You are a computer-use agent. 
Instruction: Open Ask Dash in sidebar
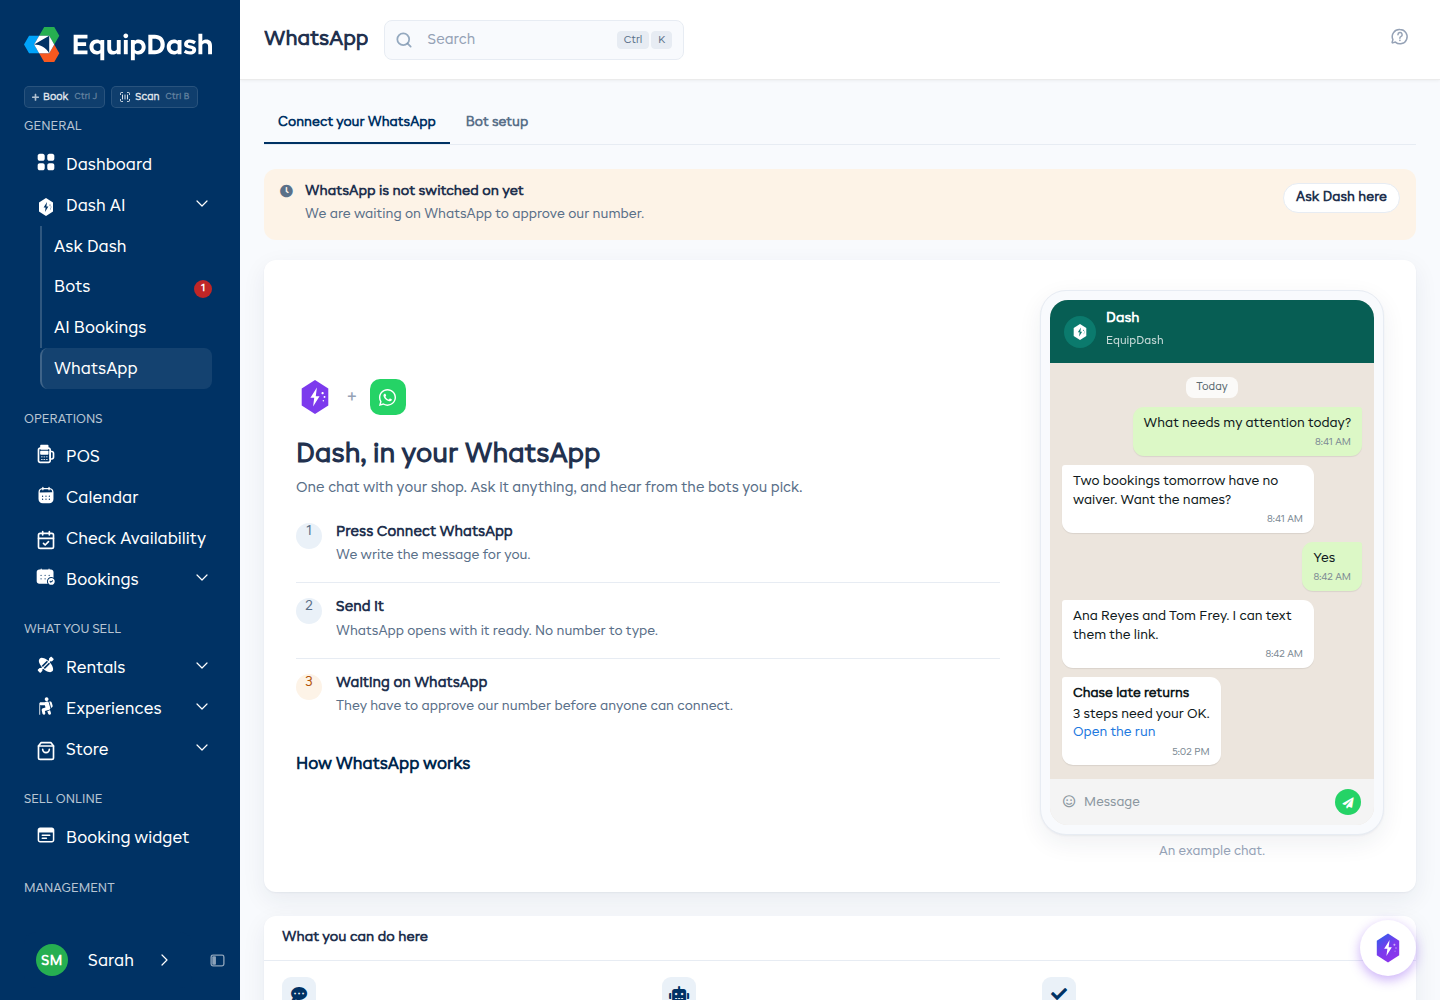[126, 246]
